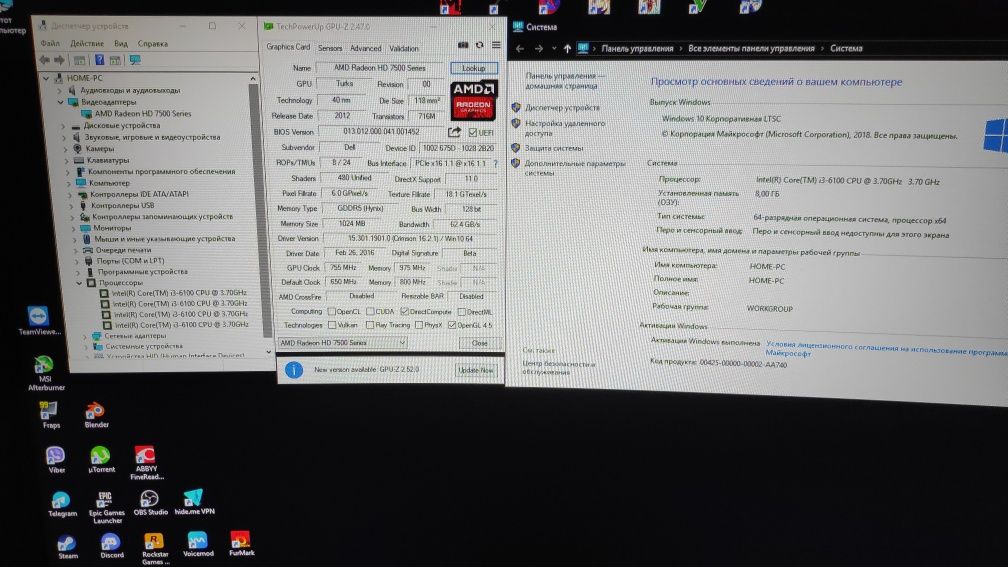Open the Steam desktop icon
Image resolution: width=1008 pixels, height=567 pixels.
point(68,547)
